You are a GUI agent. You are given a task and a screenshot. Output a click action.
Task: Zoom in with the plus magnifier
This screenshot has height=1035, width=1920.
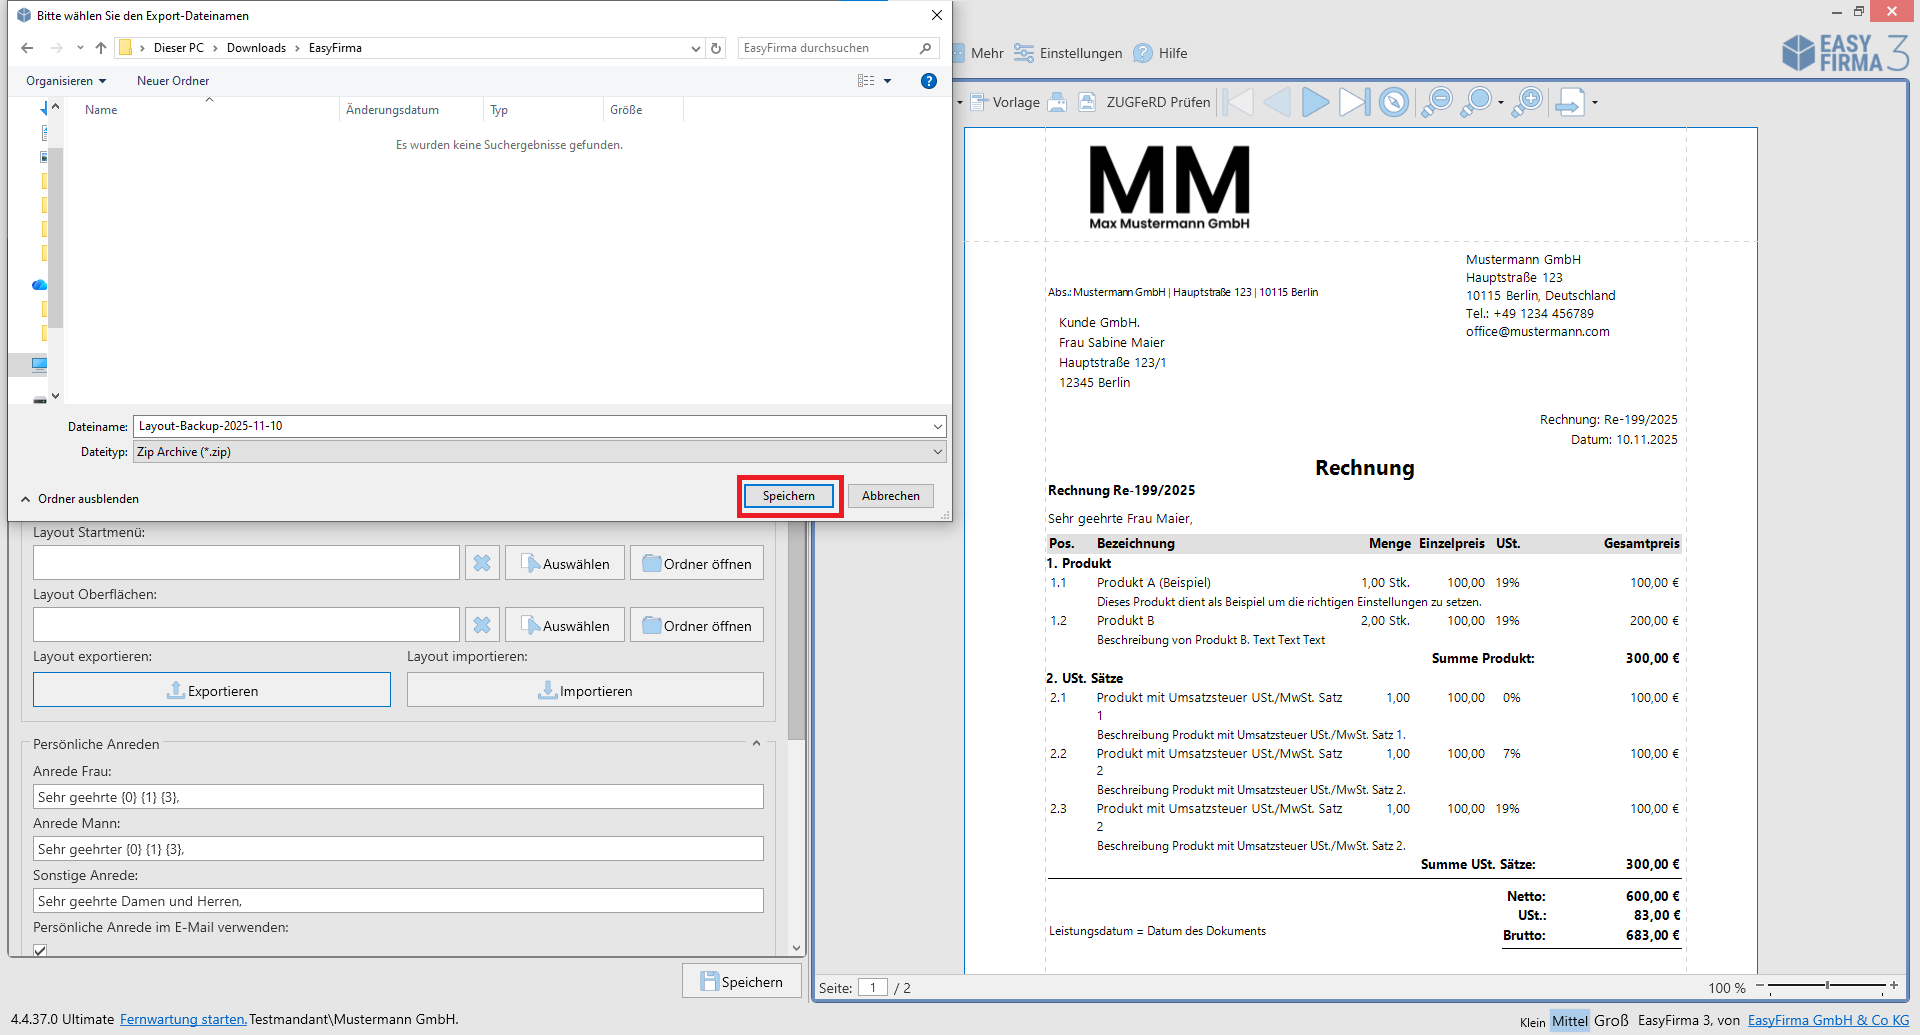1527,102
